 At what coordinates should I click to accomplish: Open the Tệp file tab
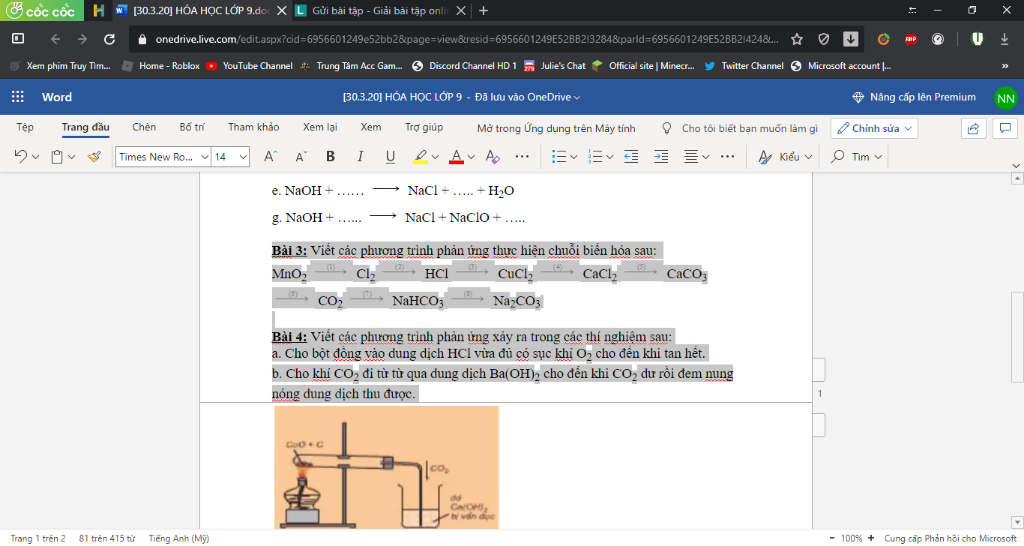tap(25, 127)
